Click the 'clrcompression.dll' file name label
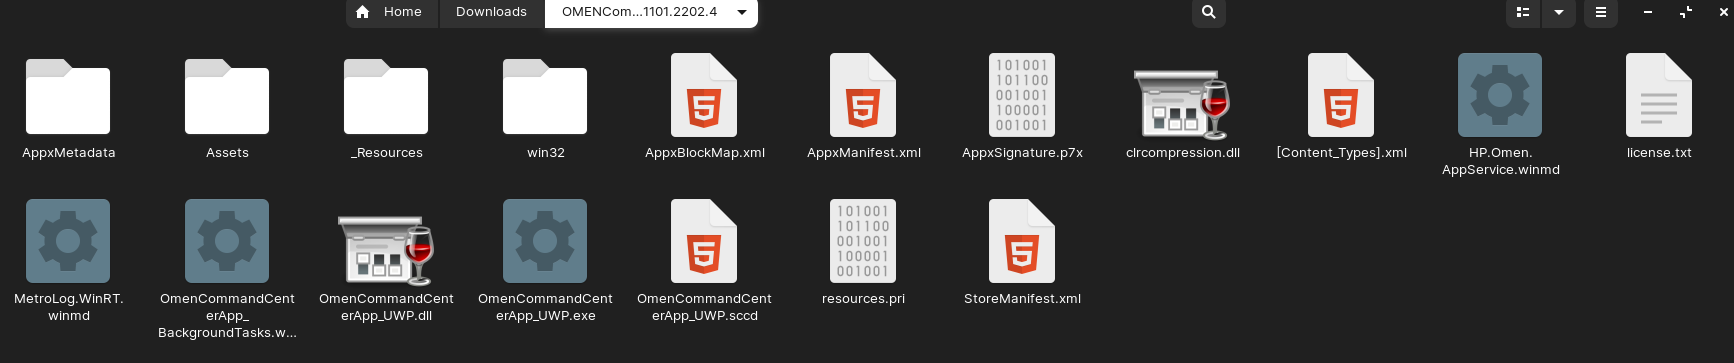1734x363 pixels. (1182, 153)
